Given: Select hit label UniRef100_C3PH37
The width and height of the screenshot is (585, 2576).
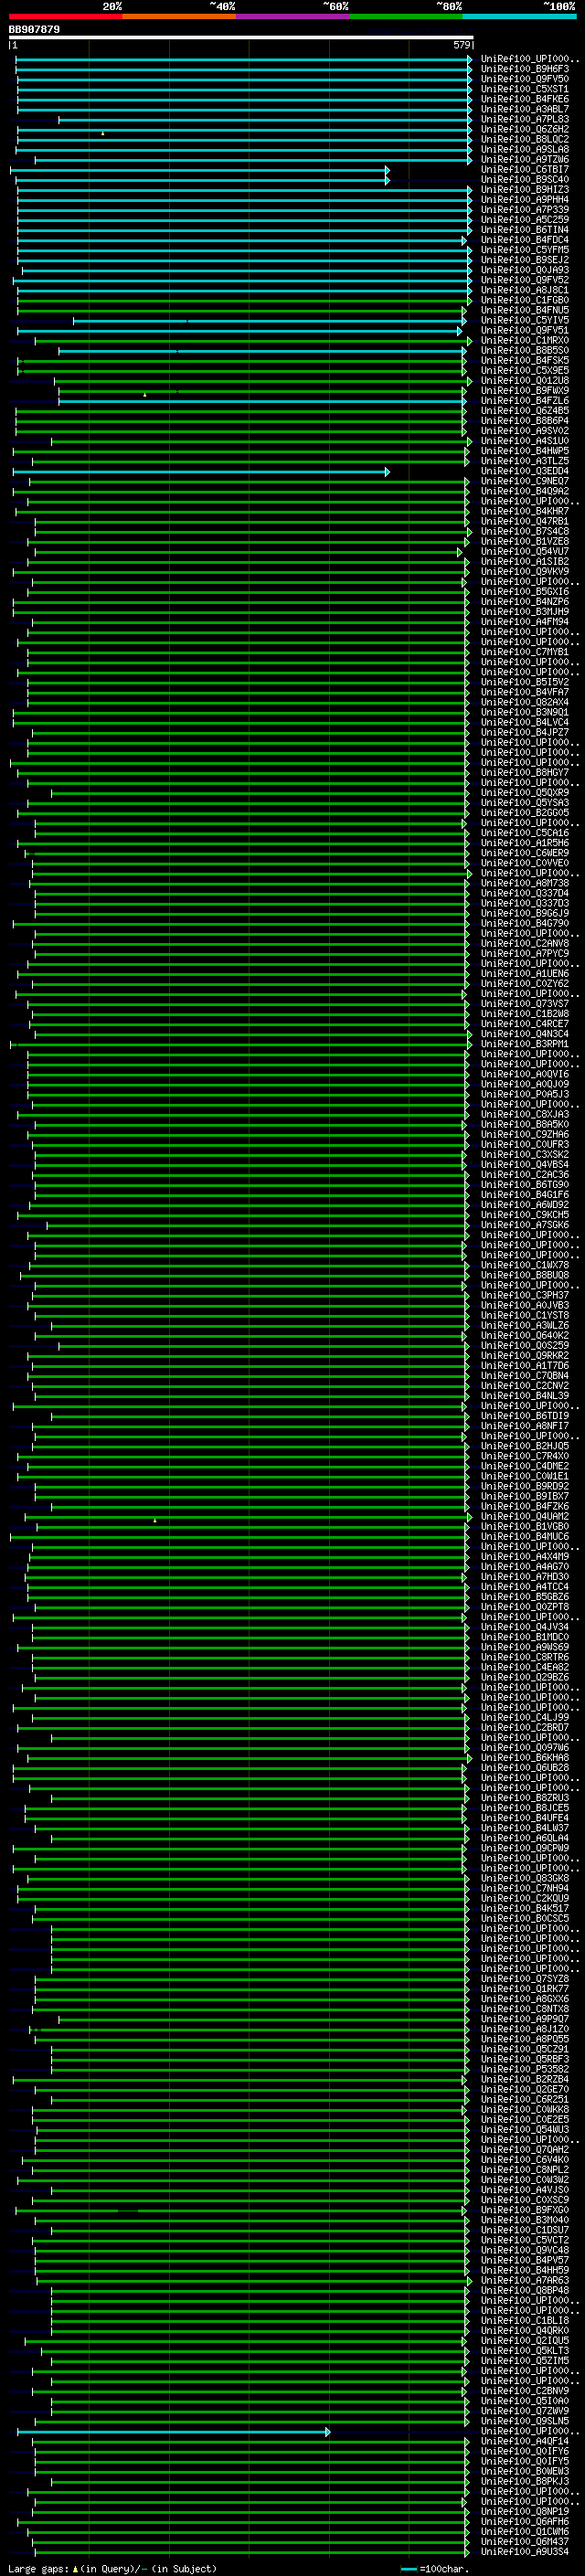Looking at the screenshot, I should [524, 1295].
